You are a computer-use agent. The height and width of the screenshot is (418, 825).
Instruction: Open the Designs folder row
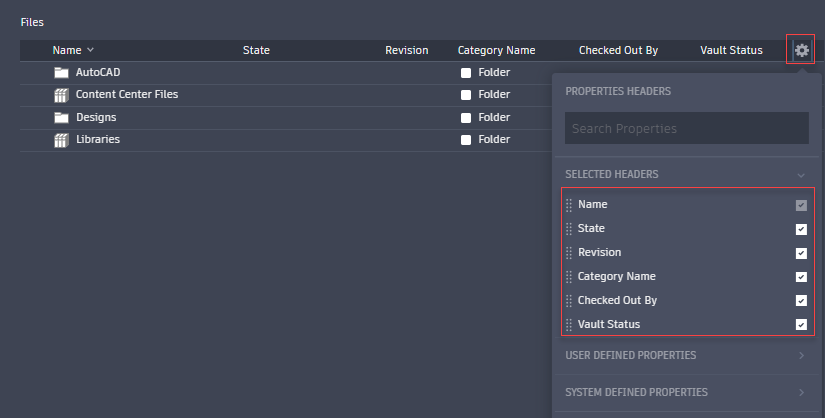(96, 118)
